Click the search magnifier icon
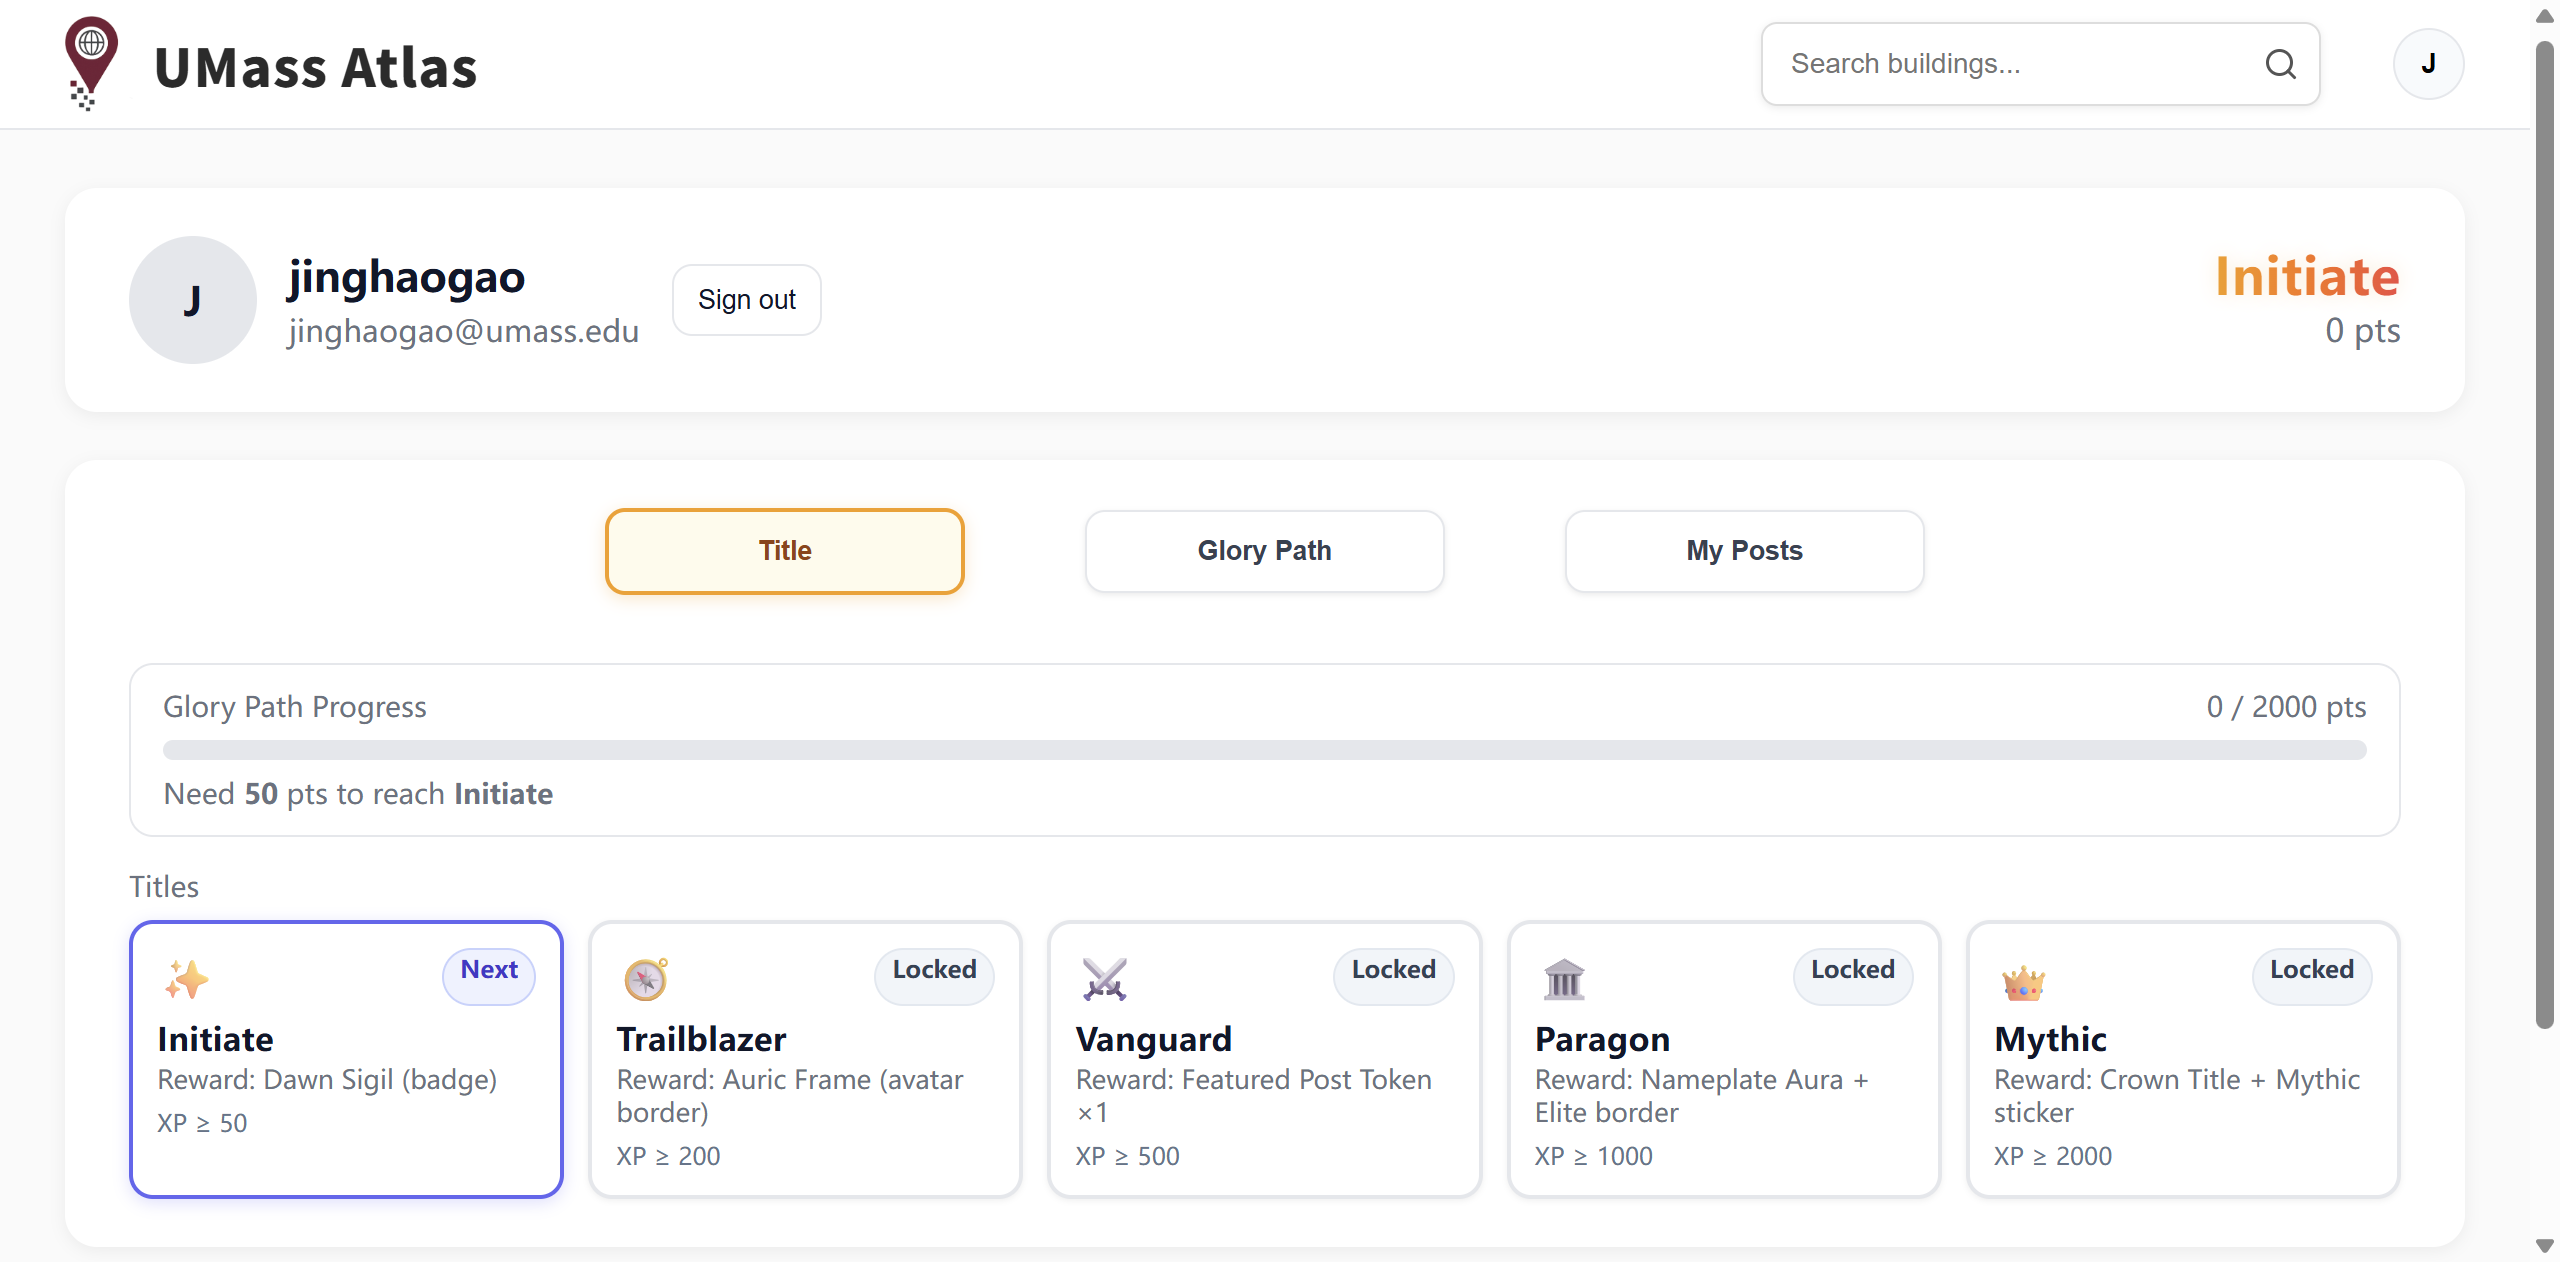 point(2280,64)
